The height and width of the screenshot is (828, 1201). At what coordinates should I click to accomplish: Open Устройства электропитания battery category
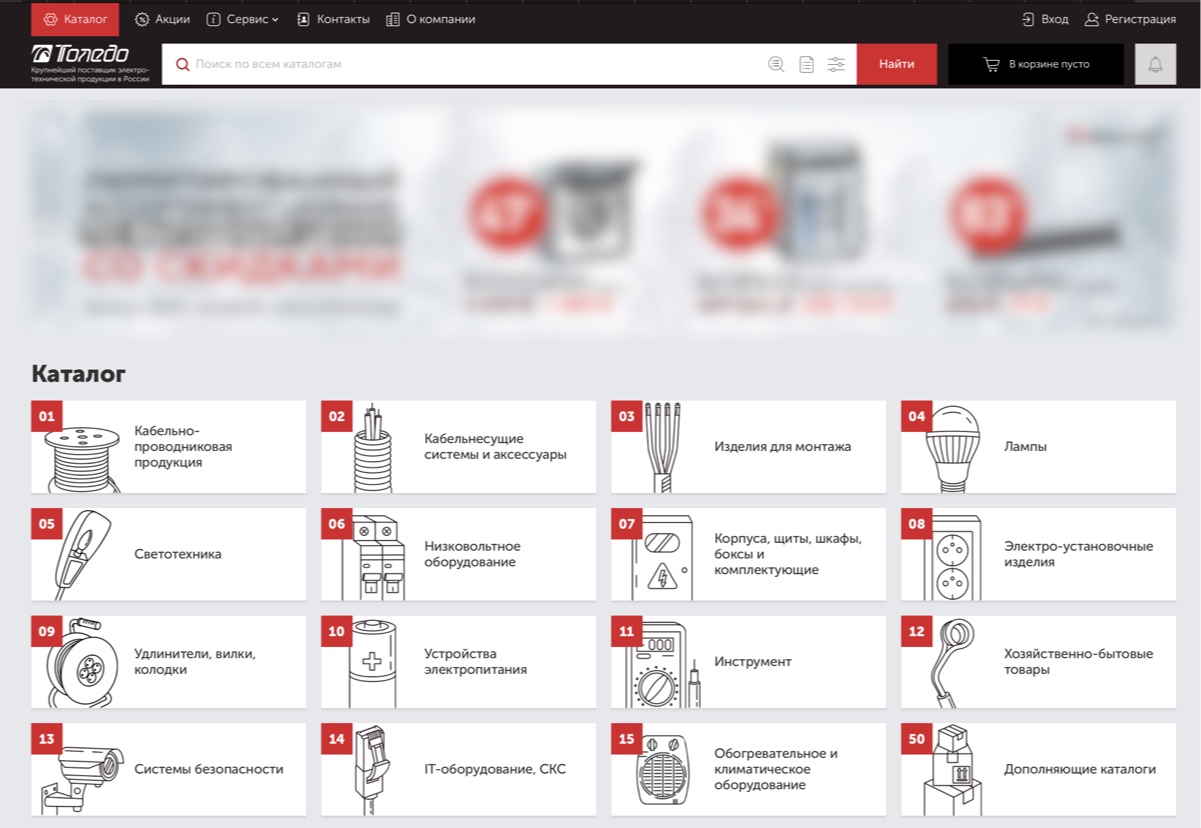tap(458, 662)
